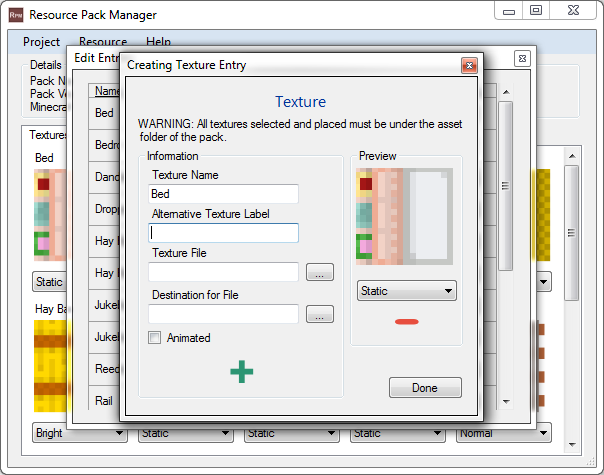Image resolution: width=604 pixels, height=475 pixels.
Task: Click the Resource Pack Manager app icon
Action: pyautogui.click(x=14, y=14)
